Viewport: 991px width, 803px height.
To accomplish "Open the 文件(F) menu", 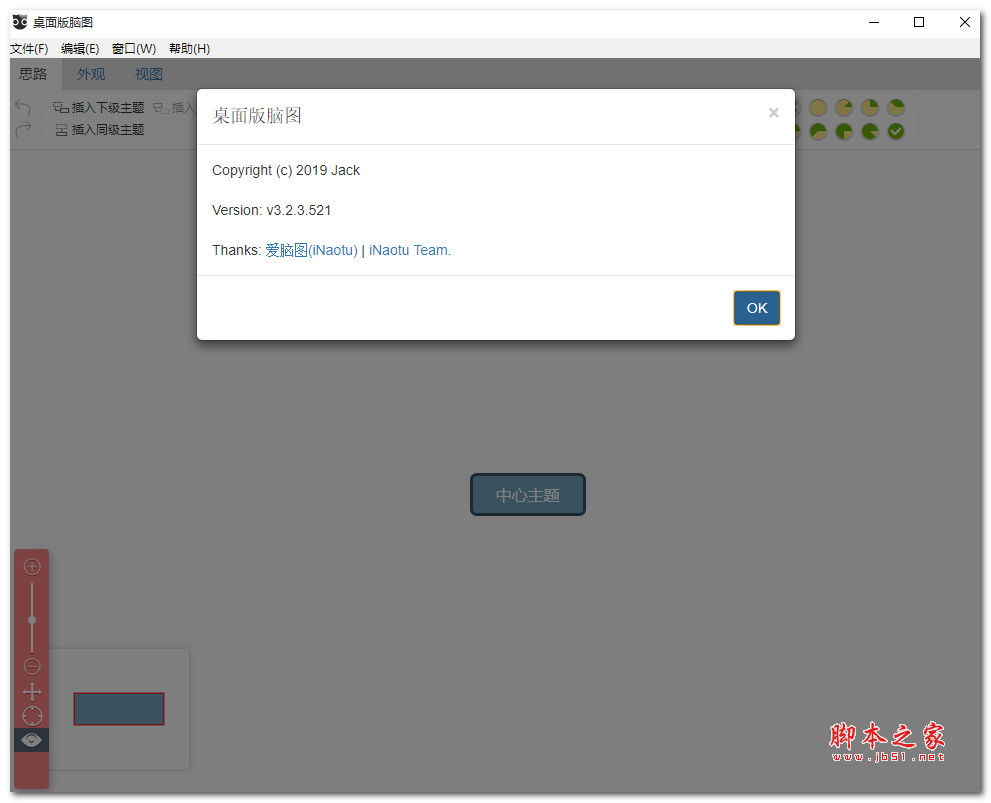I will click(29, 48).
